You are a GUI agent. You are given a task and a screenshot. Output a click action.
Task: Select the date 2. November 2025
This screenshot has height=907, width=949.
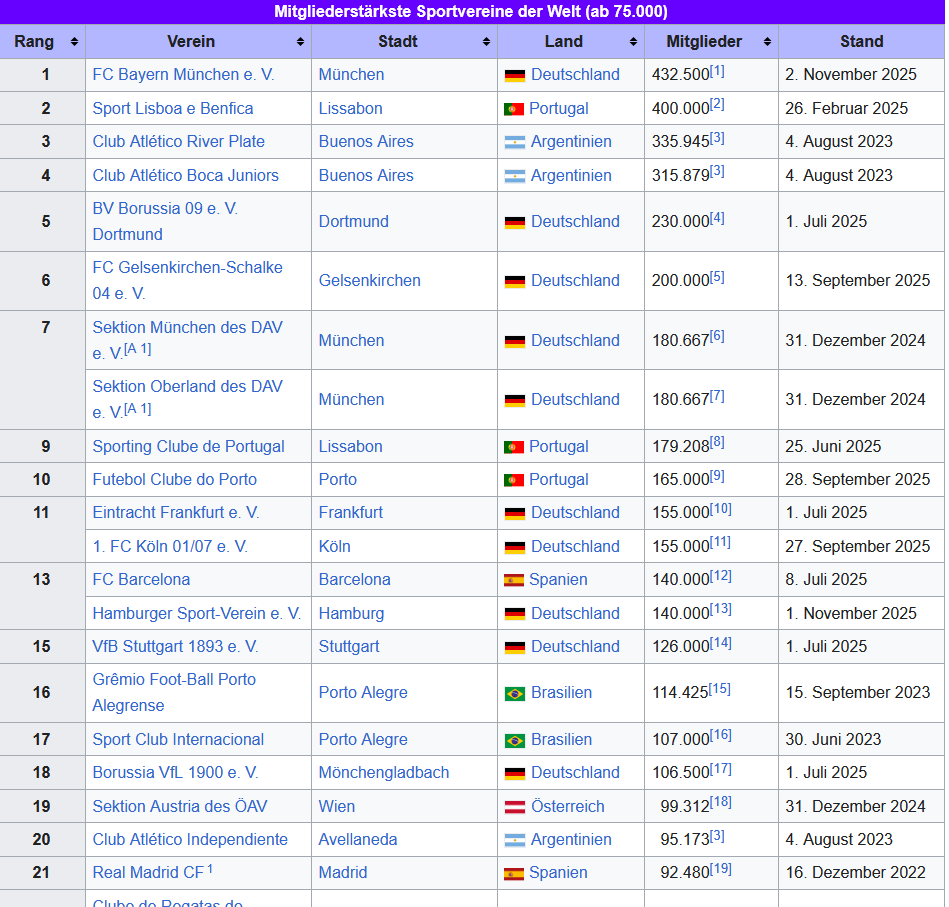tap(850, 74)
